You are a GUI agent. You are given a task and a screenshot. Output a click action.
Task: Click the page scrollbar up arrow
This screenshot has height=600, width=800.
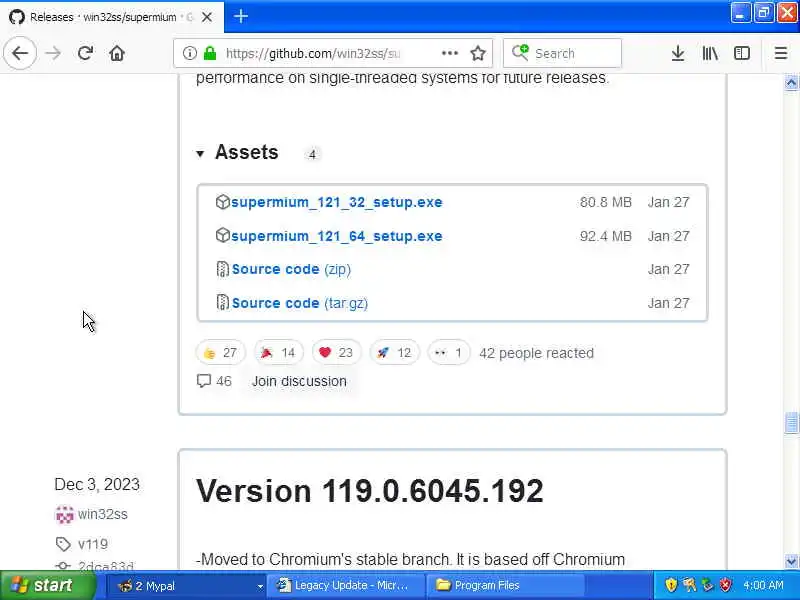coord(791,82)
